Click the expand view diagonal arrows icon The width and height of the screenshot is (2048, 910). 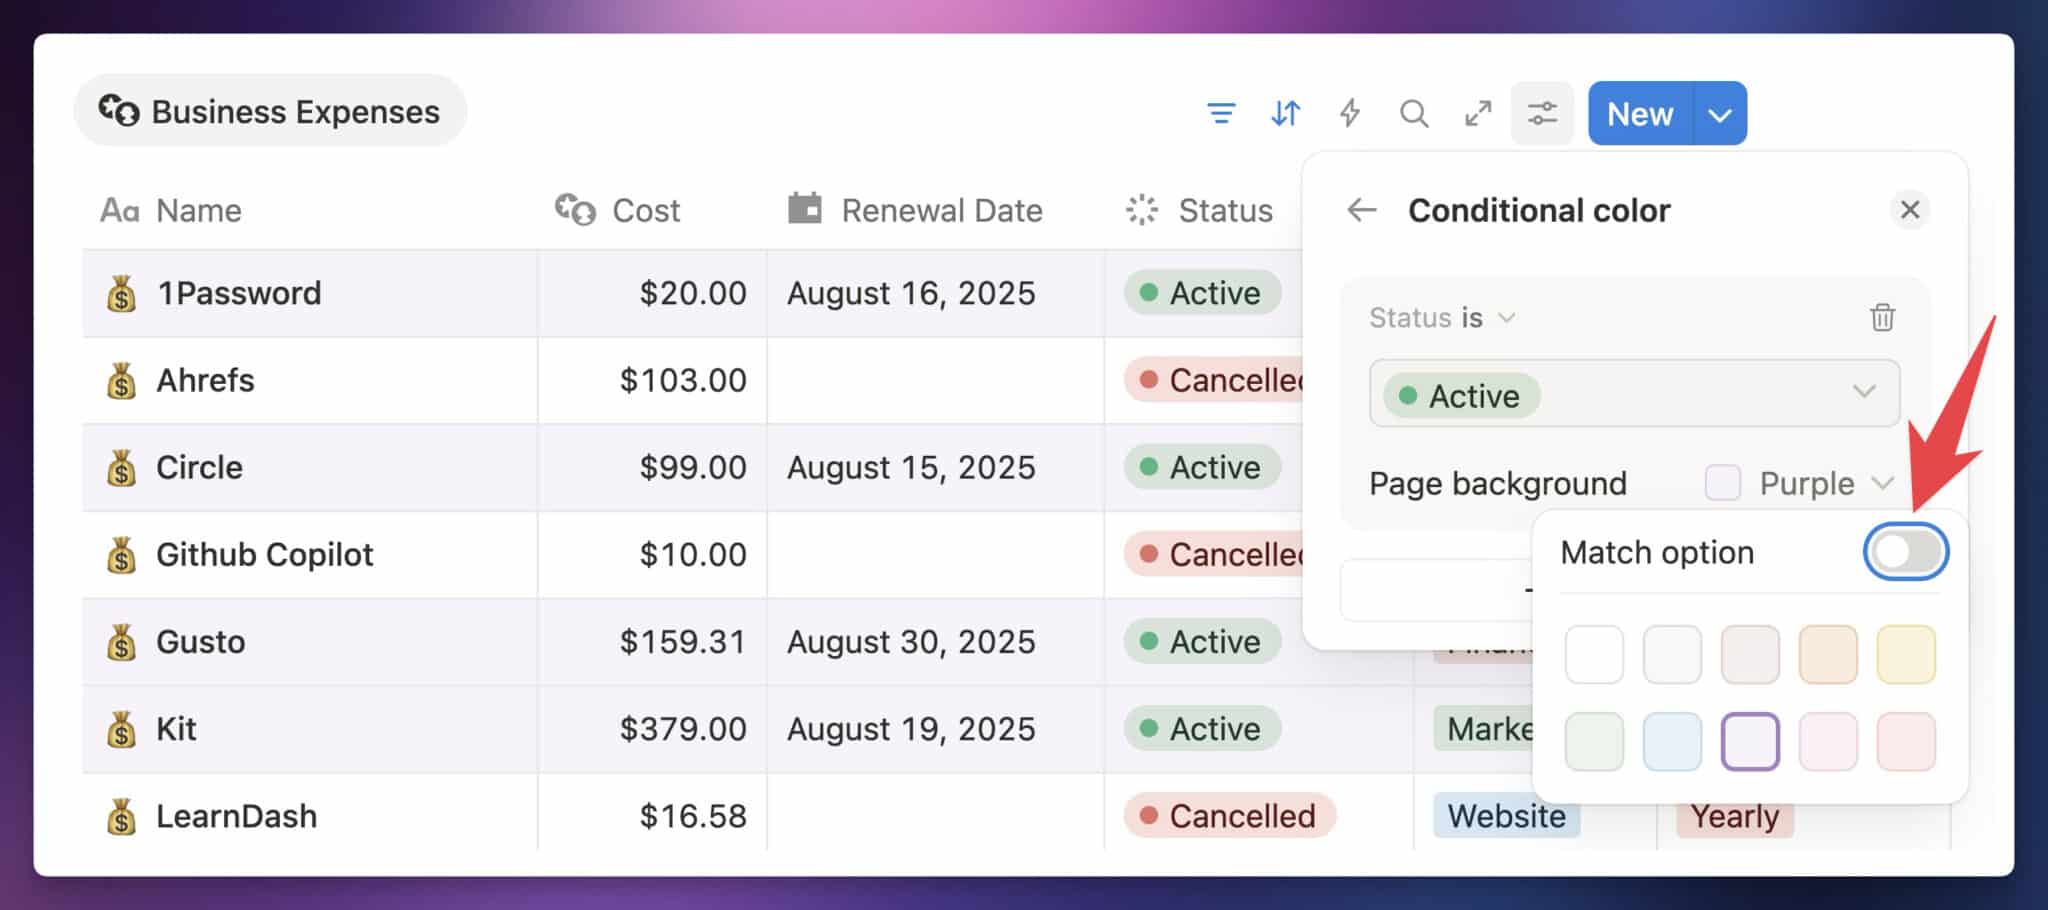1477,113
